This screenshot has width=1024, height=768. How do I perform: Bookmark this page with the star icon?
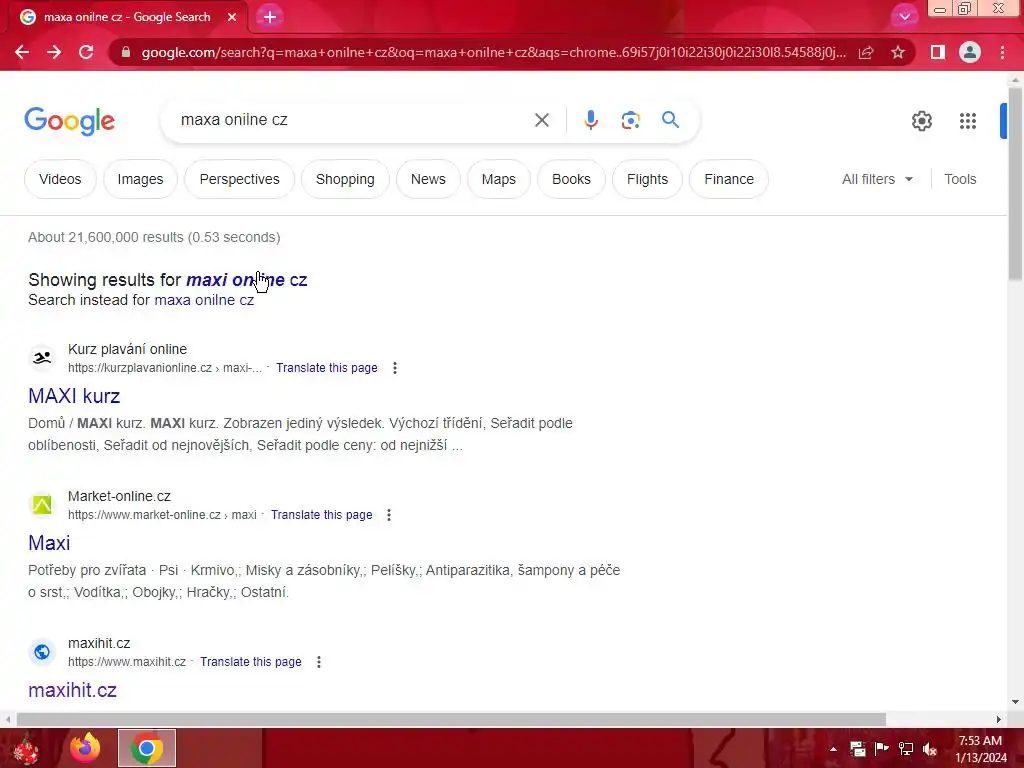898,52
